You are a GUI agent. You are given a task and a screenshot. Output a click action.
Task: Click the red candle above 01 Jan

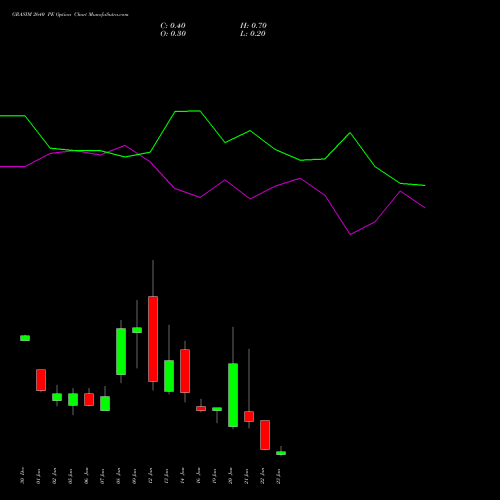coord(41,380)
